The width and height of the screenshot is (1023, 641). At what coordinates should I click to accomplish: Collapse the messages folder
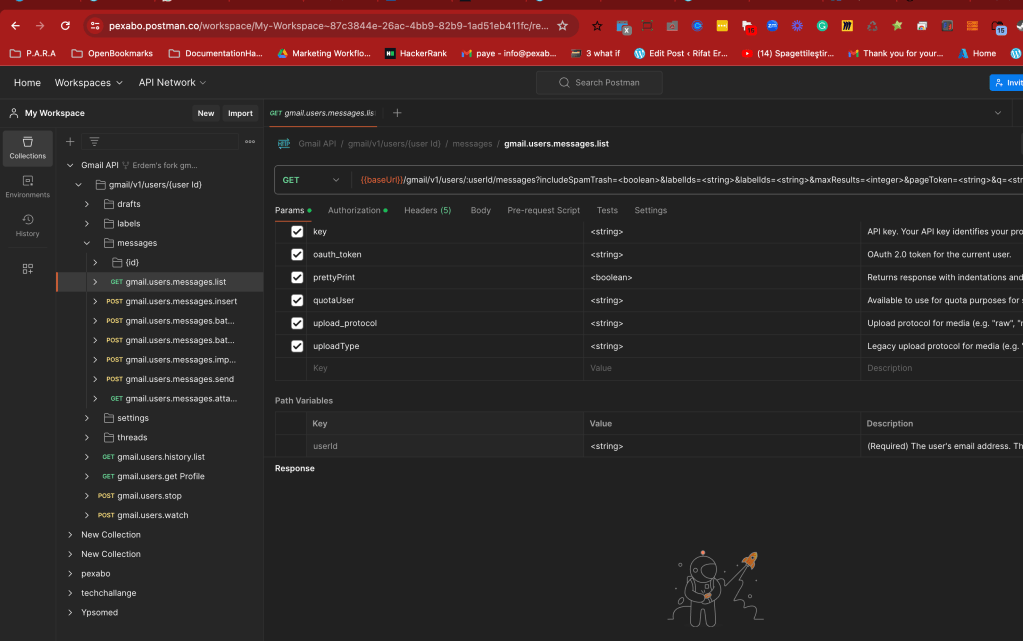87,243
